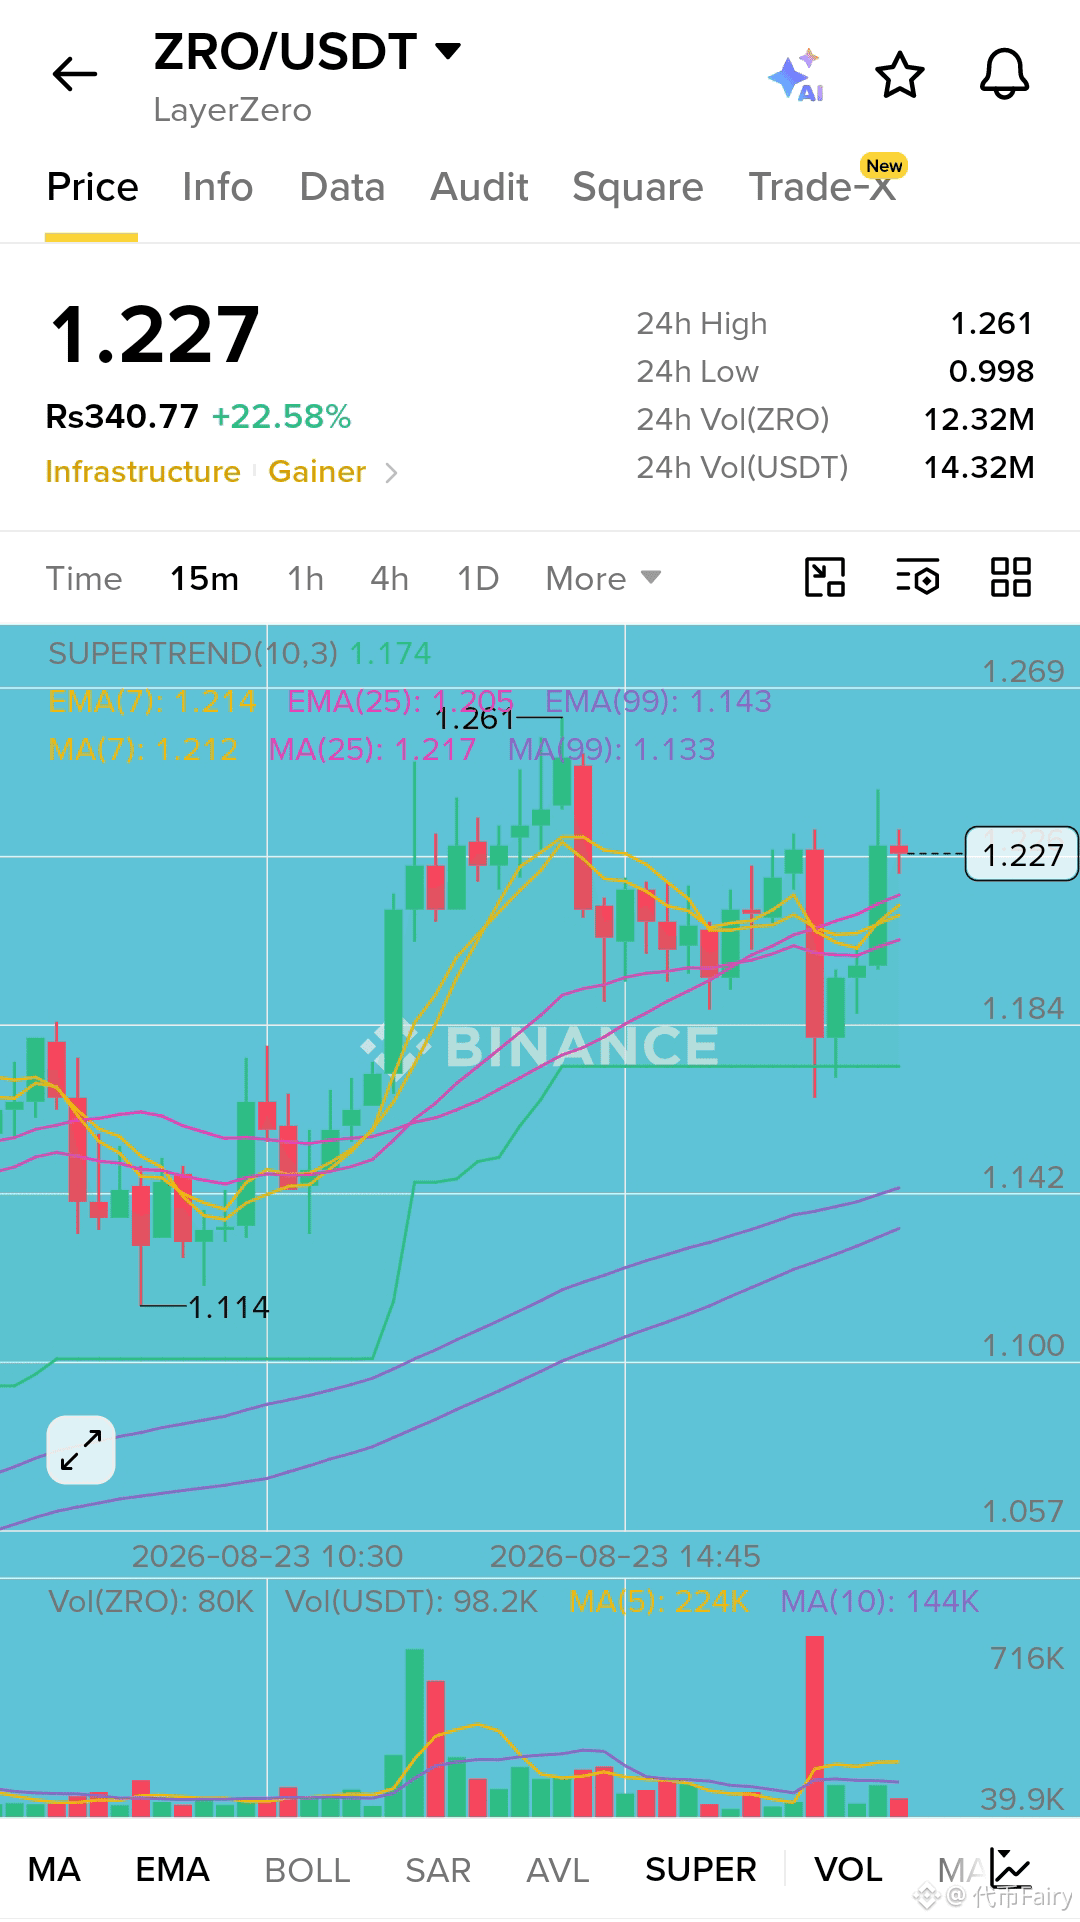Expand chart to fullscreen

81,1450
